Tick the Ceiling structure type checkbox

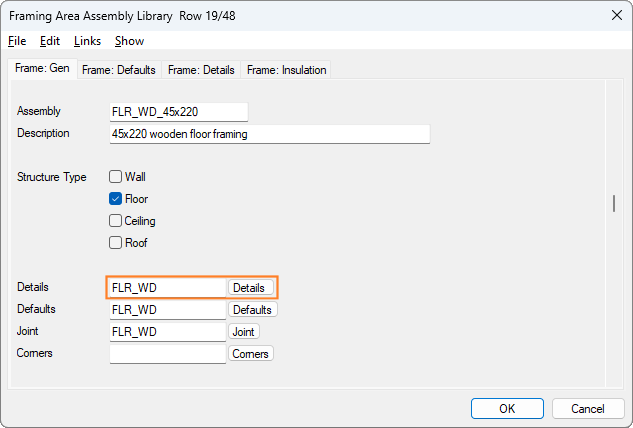(x=116, y=221)
